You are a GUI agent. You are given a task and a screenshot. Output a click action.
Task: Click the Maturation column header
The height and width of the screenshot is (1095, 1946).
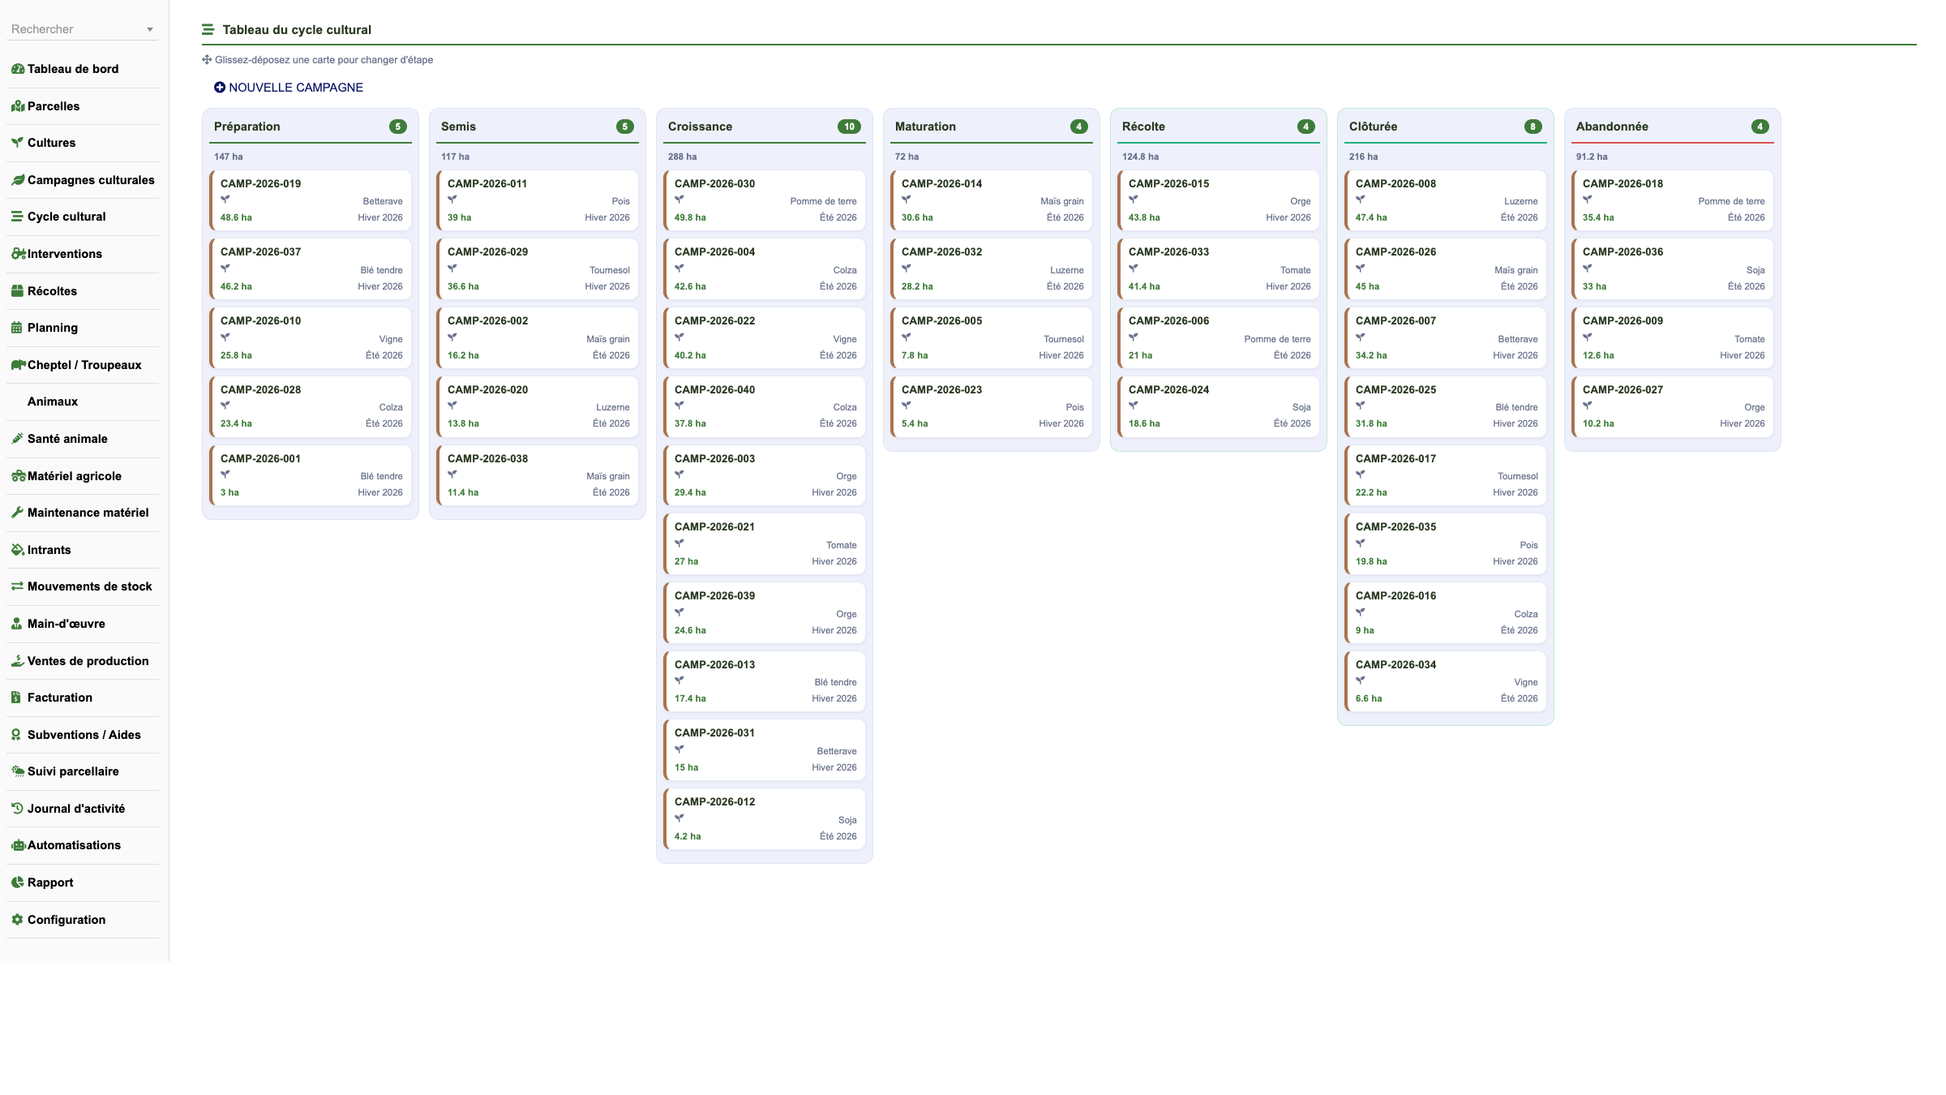tap(992, 127)
